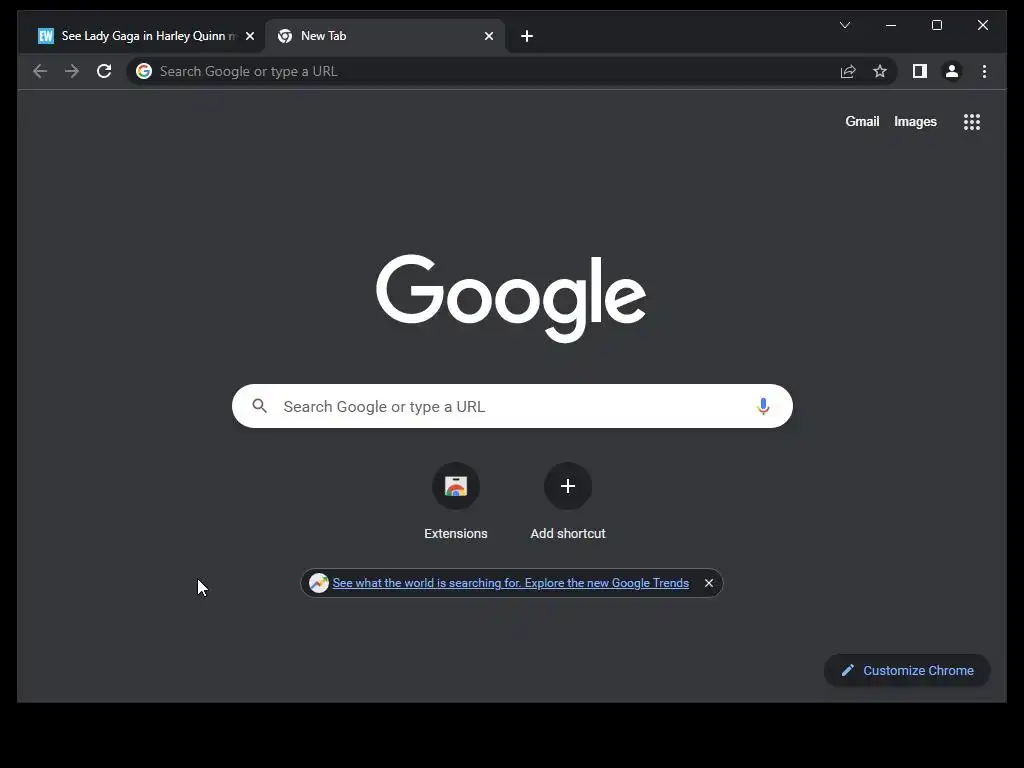Viewport: 1024px width, 768px height.
Task: Click the Add shortcut label text
Action: pyautogui.click(x=568, y=534)
